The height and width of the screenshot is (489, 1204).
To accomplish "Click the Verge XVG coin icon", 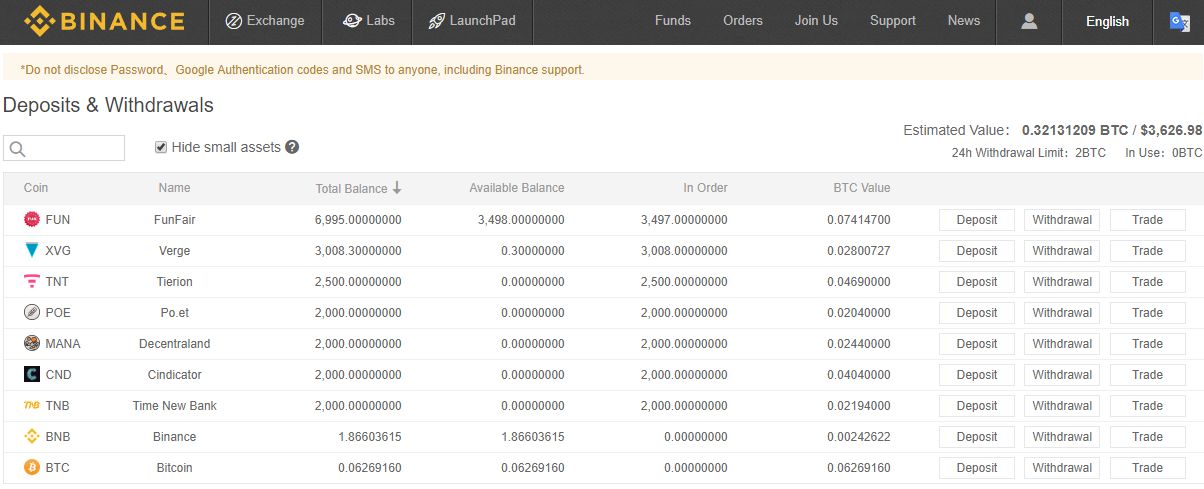I will click(x=32, y=251).
